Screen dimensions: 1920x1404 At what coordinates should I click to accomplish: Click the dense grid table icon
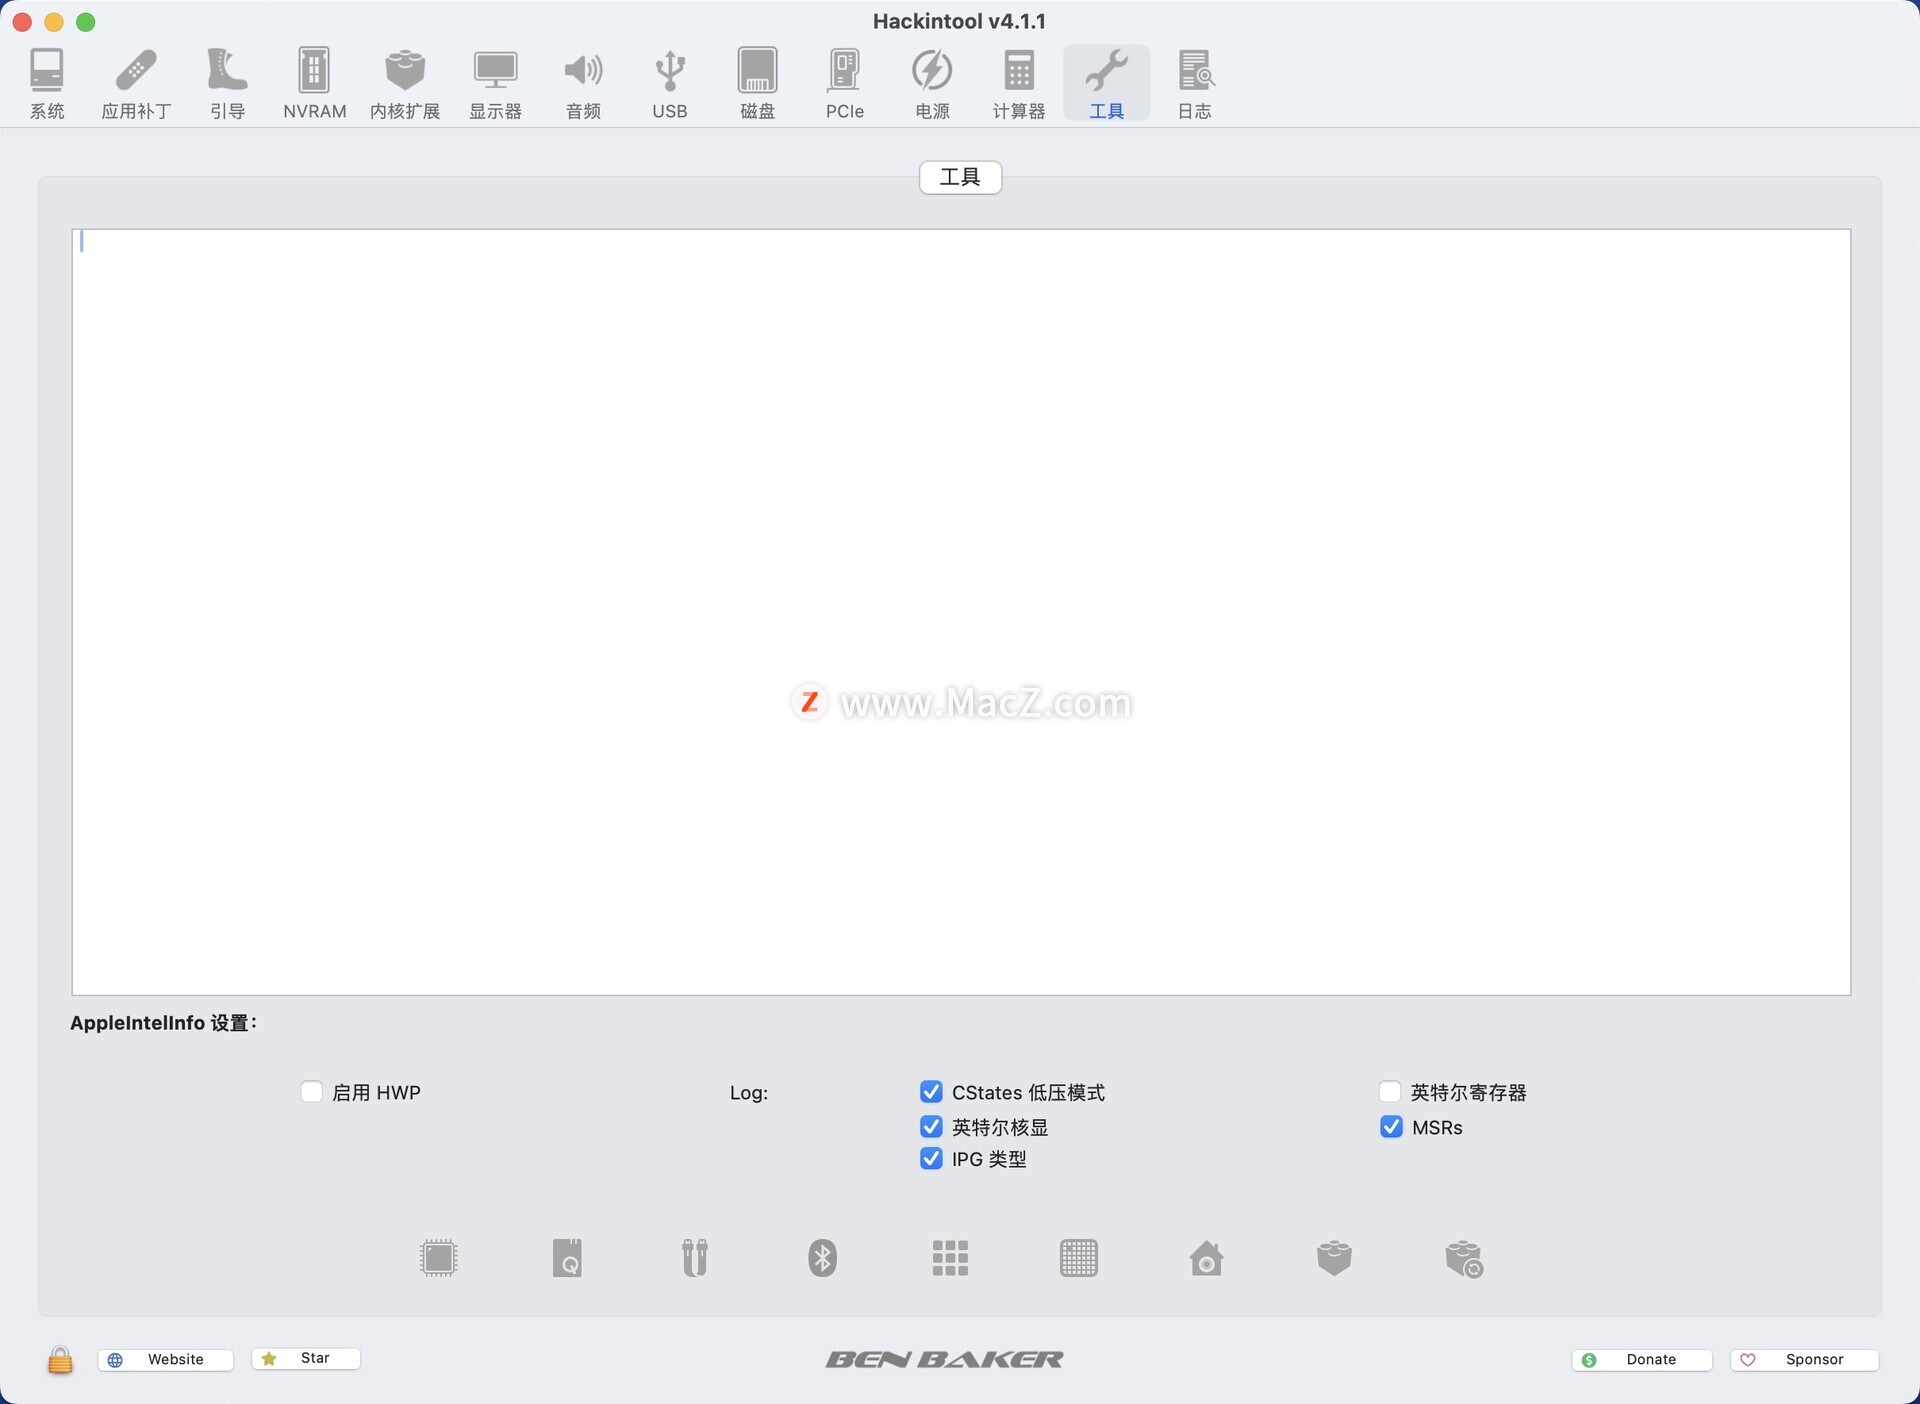click(x=1078, y=1258)
